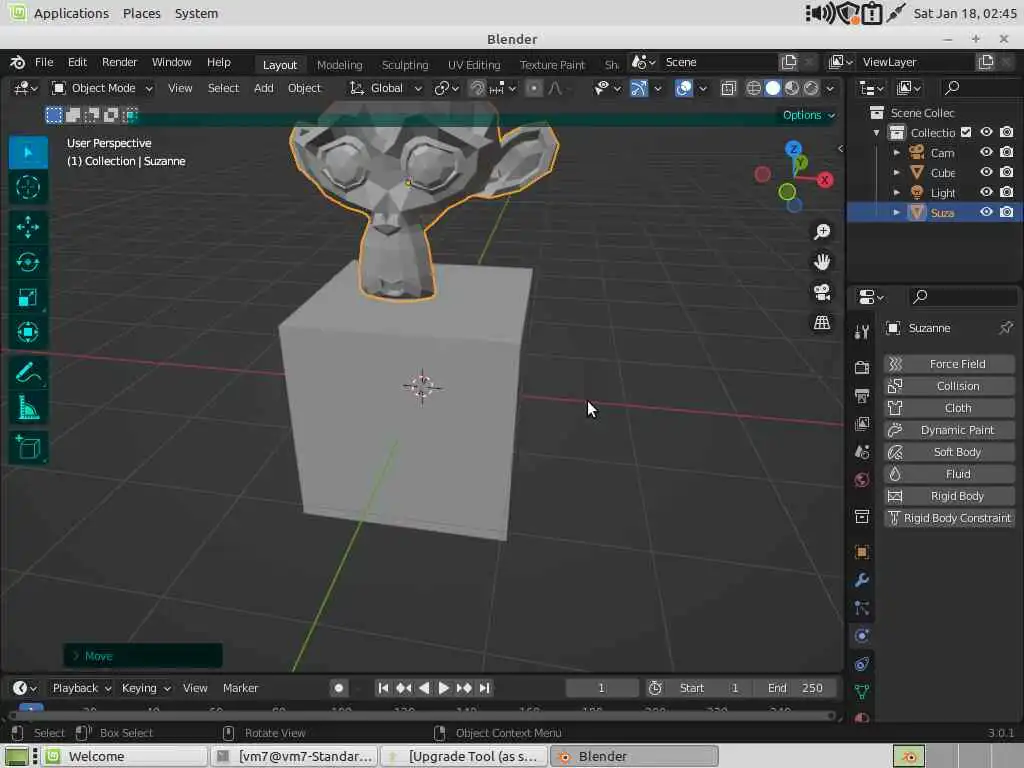Select the Cursor tool in toolbar
Image resolution: width=1024 pixels, height=768 pixels.
27,187
